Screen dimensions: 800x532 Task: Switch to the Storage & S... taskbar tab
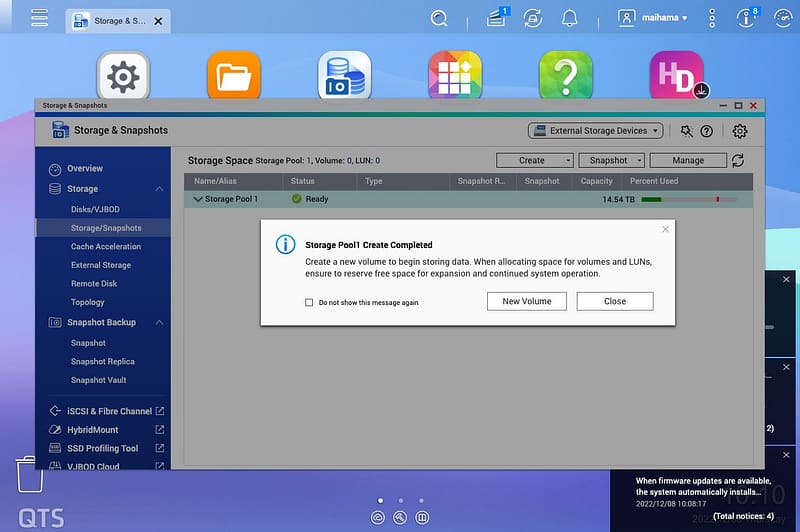(120, 21)
